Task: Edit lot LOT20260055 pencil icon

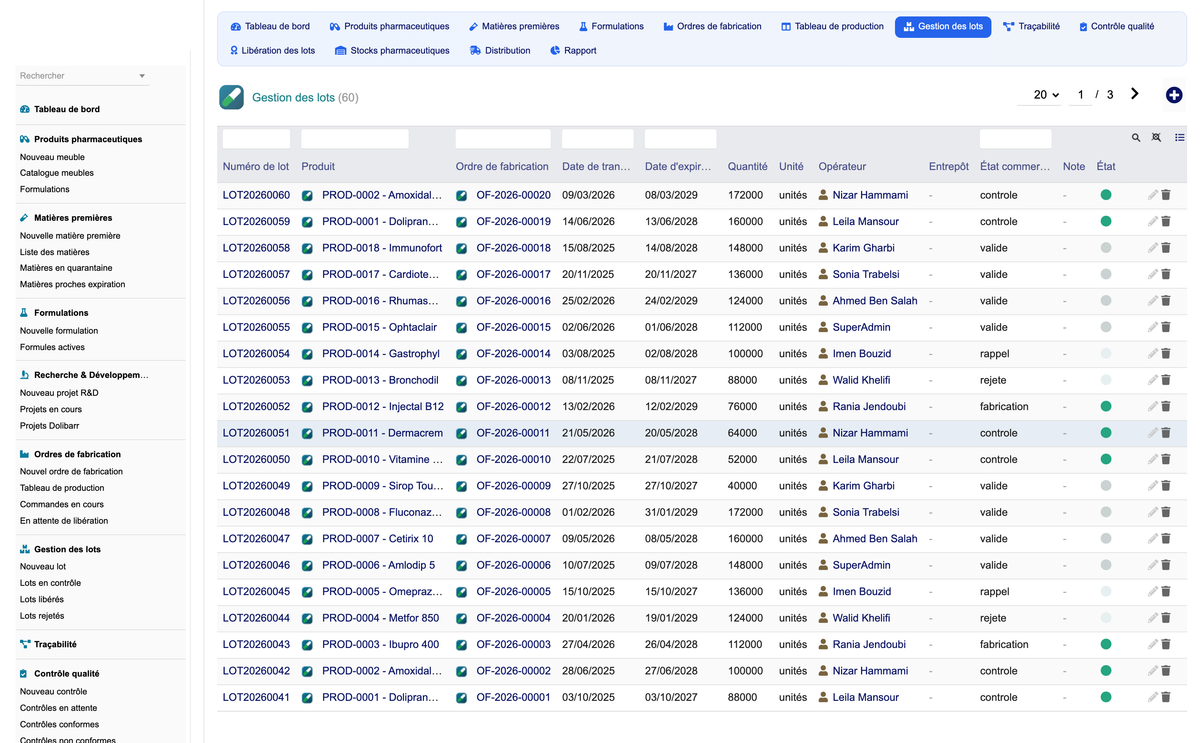Action: coord(1153,327)
